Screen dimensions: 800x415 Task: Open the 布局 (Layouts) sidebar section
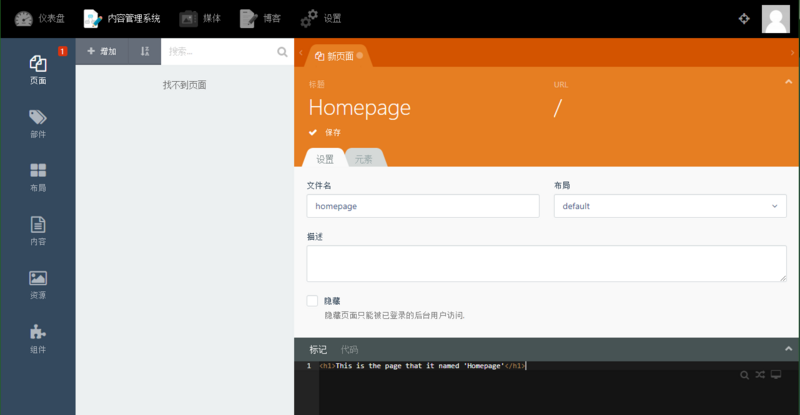coord(38,177)
